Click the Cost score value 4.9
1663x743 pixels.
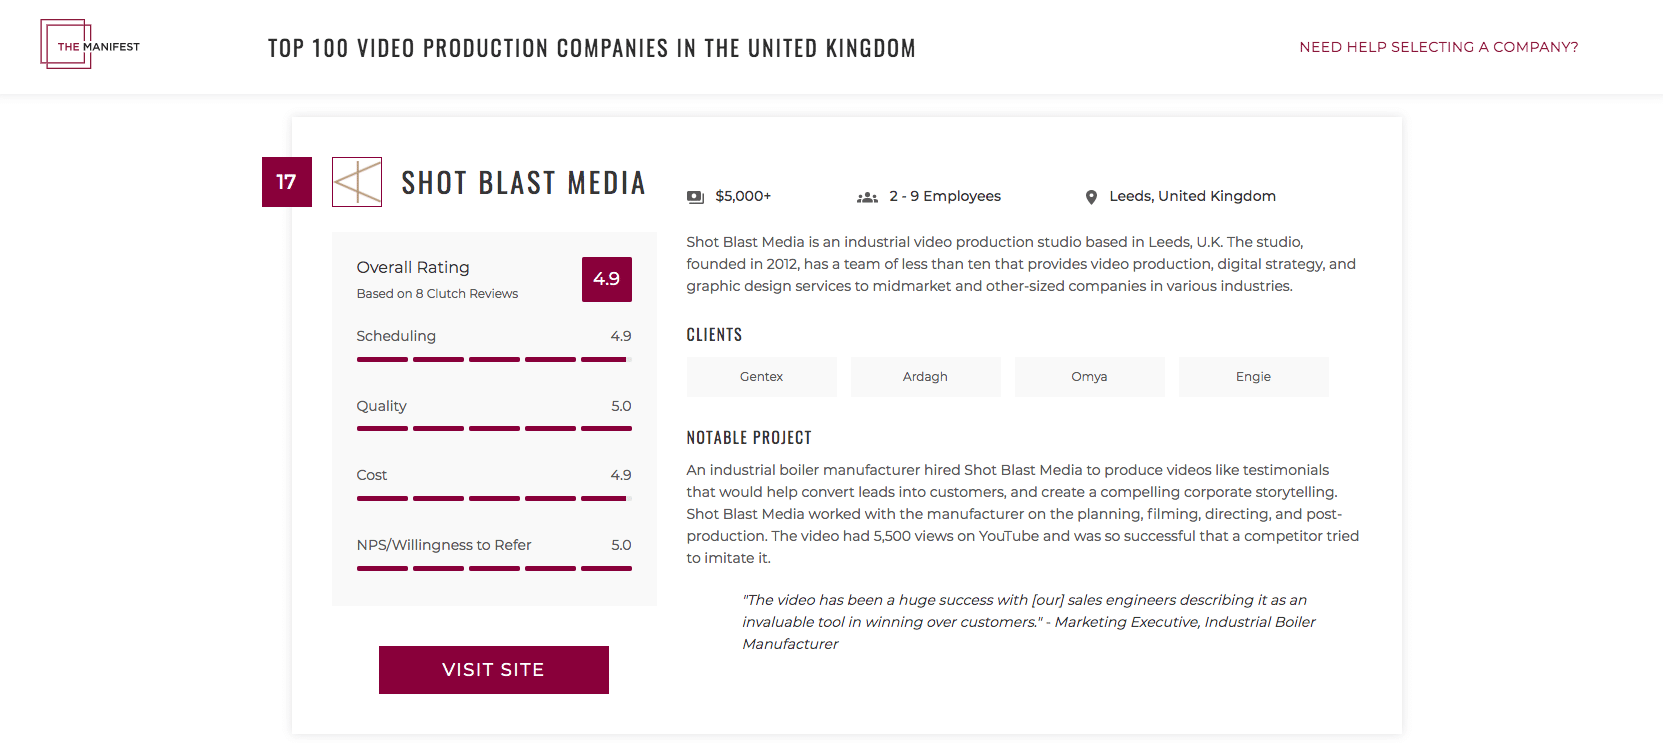pos(621,475)
